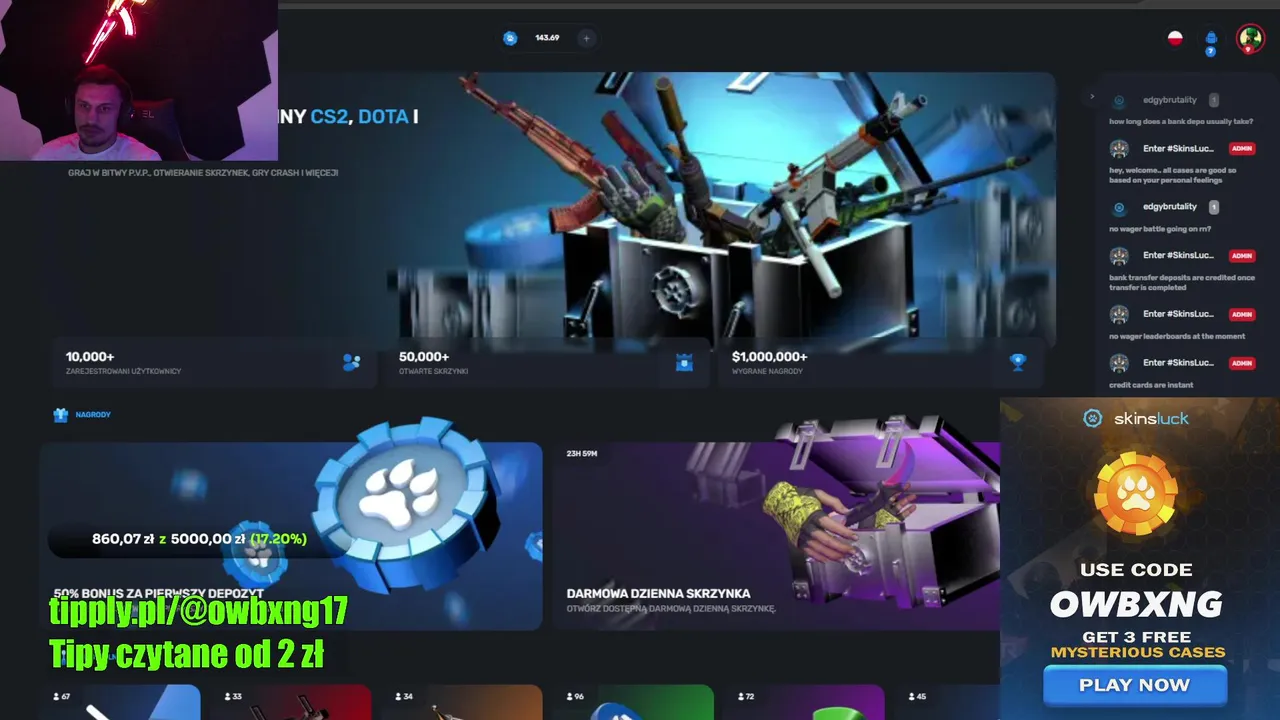Click the registered users icon by 10,000+
The width and height of the screenshot is (1280, 720).
pyautogui.click(x=351, y=362)
